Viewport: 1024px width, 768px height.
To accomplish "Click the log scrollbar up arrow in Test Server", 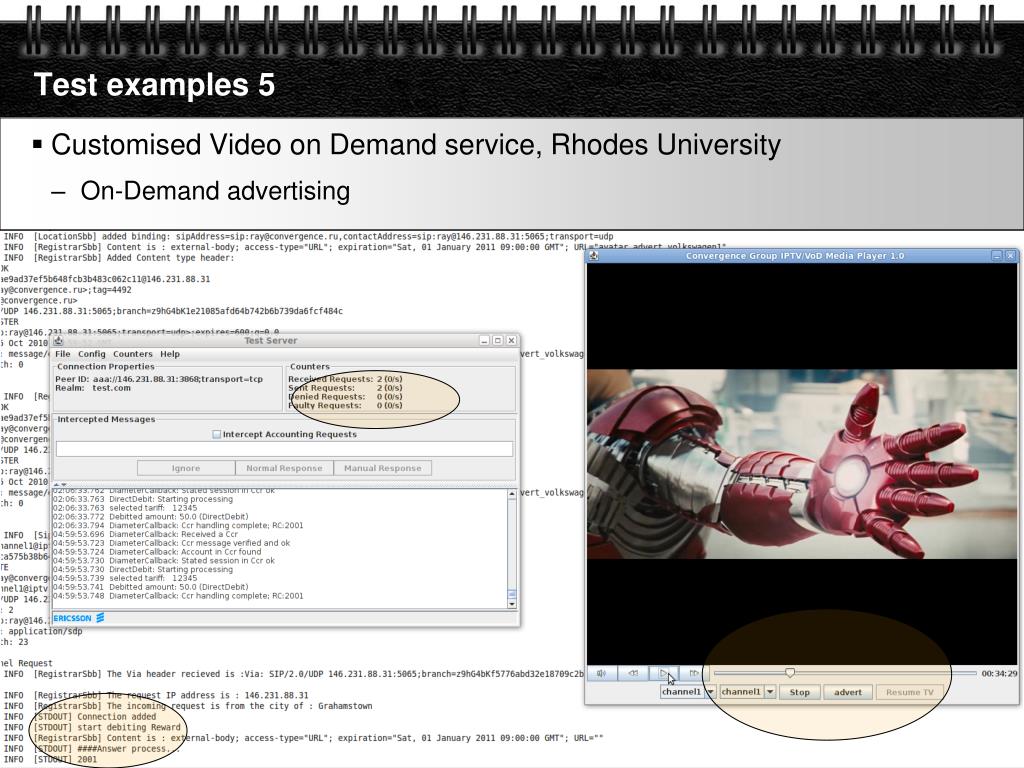I will point(511,494).
